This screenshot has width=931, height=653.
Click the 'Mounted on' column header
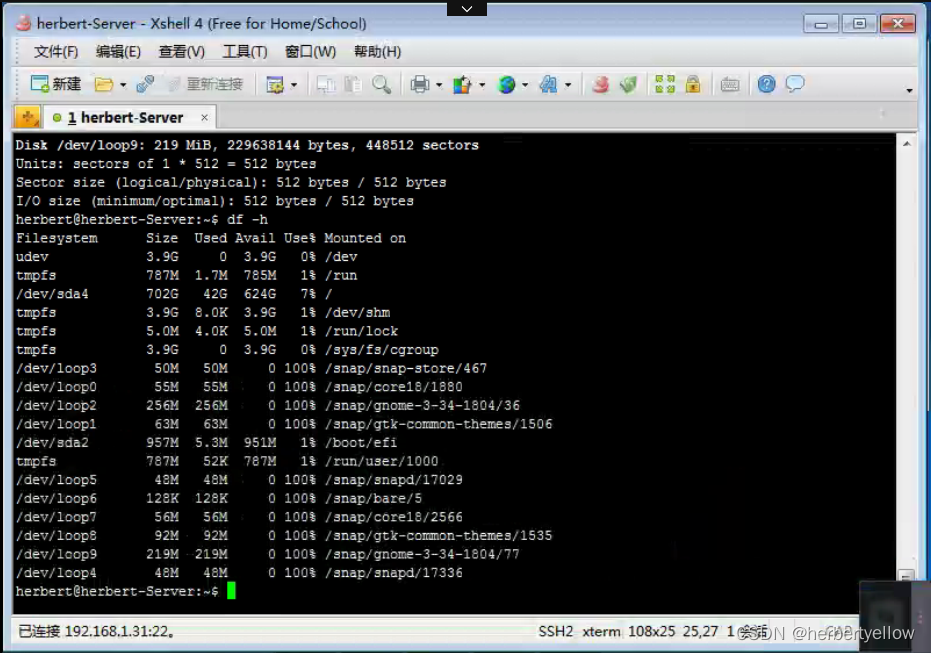[365, 238]
